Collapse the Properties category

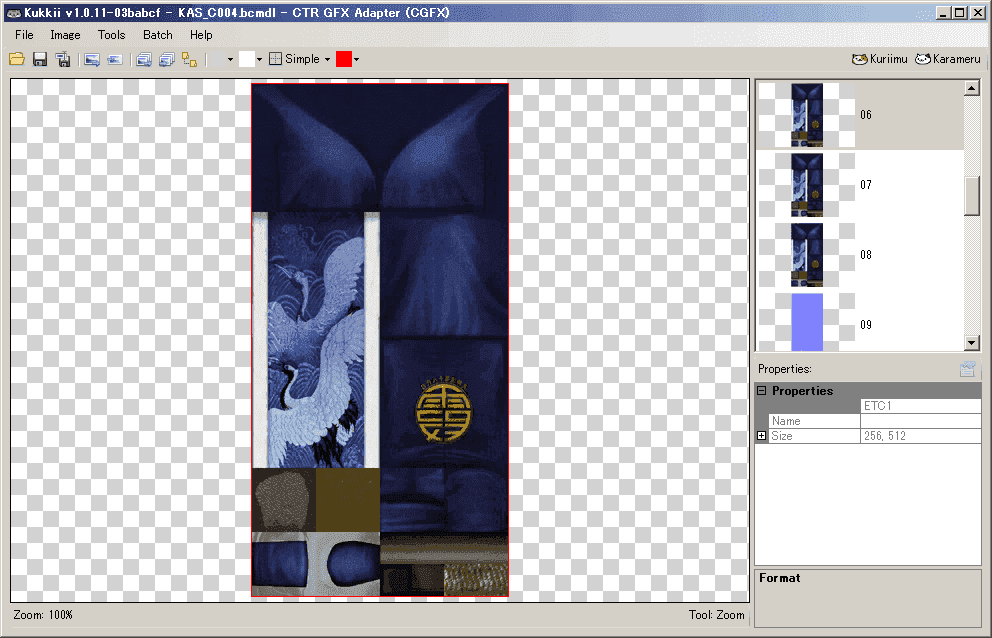pos(762,391)
